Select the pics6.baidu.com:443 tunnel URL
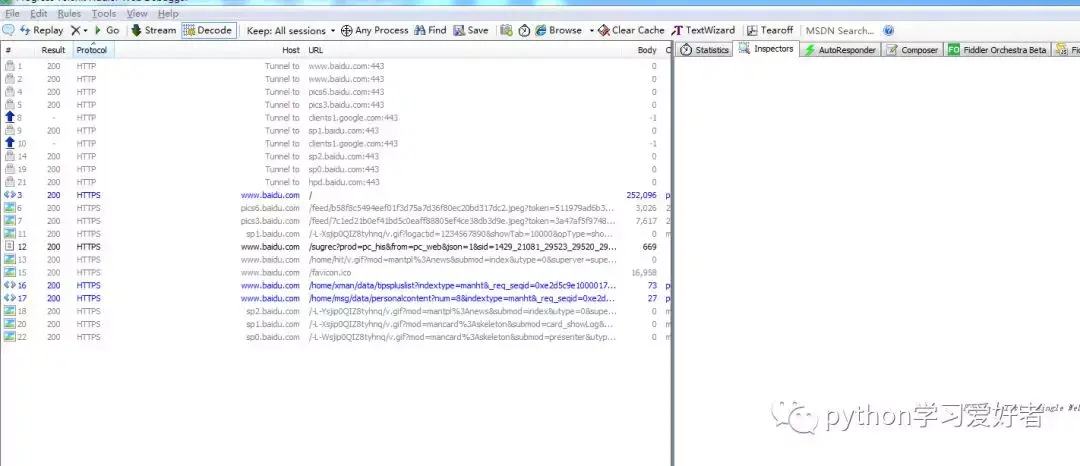The image size is (1080, 466). [346, 92]
